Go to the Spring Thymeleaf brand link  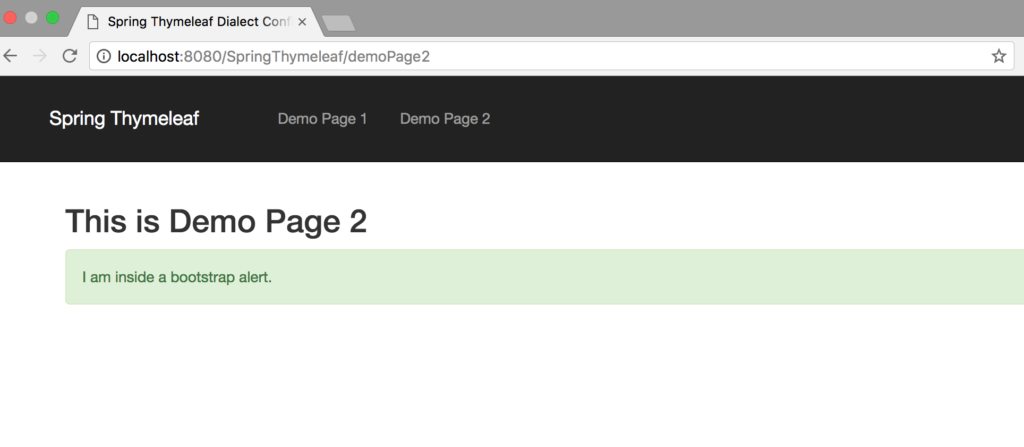click(x=124, y=119)
